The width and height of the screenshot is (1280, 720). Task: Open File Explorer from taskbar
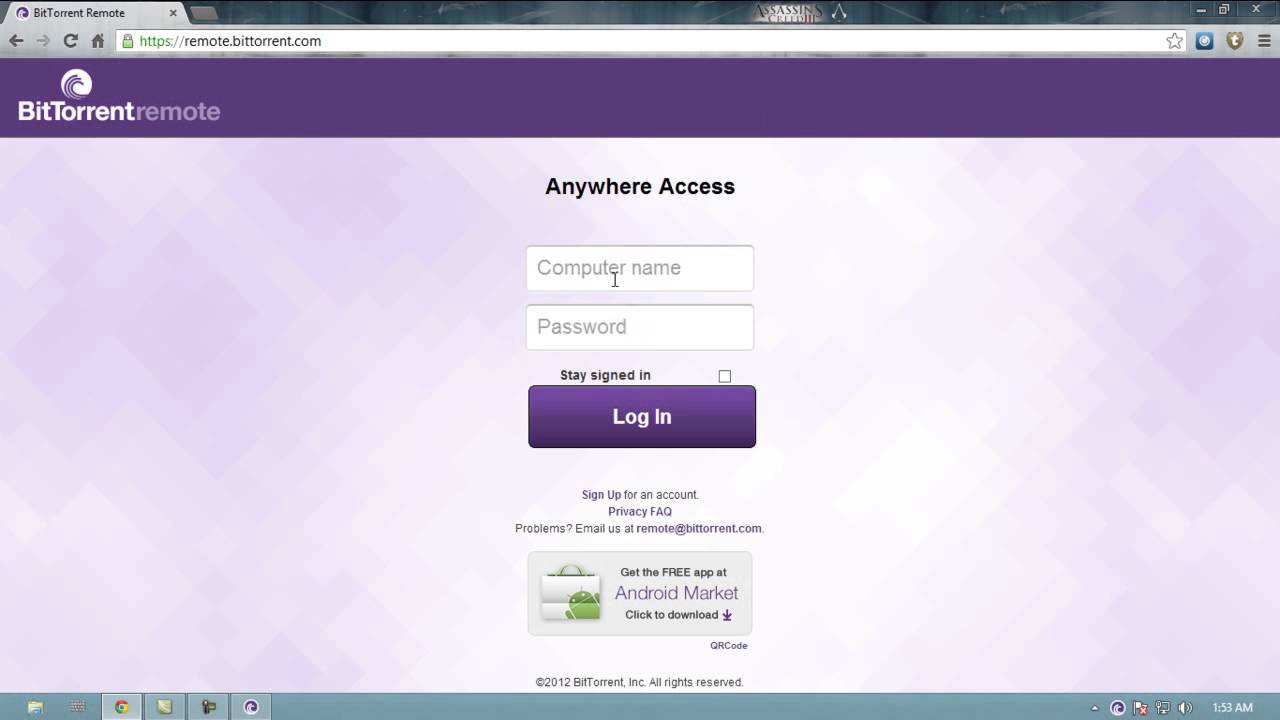tap(36, 707)
